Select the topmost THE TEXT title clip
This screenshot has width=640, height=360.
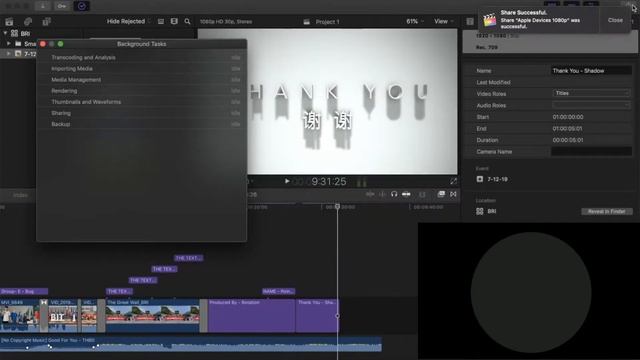[x=189, y=258]
